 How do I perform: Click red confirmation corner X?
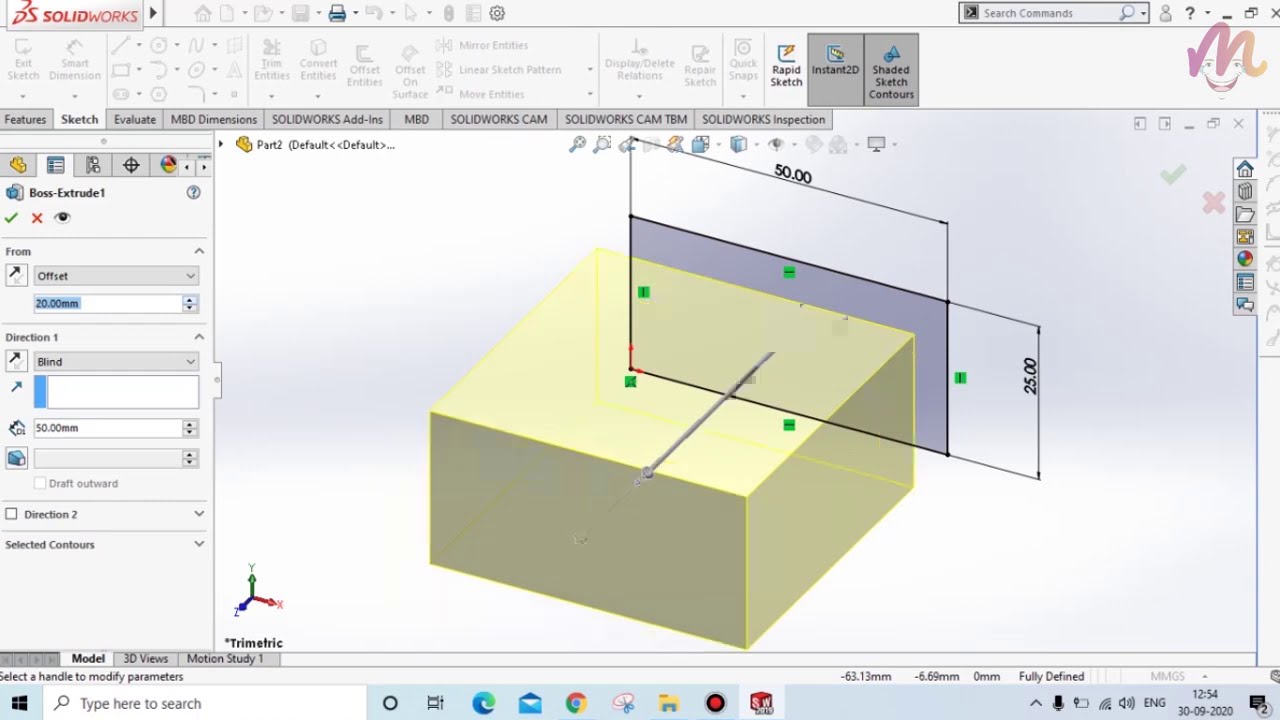click(x=1214, y=203)
